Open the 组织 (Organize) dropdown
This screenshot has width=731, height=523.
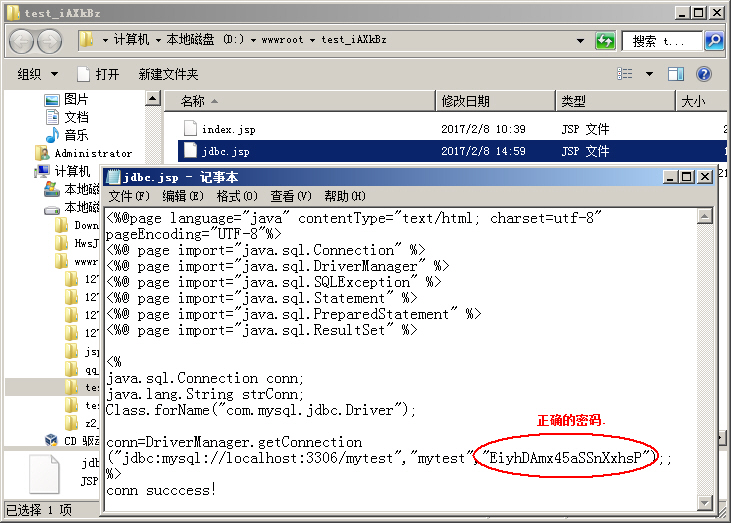pos(38,74)
